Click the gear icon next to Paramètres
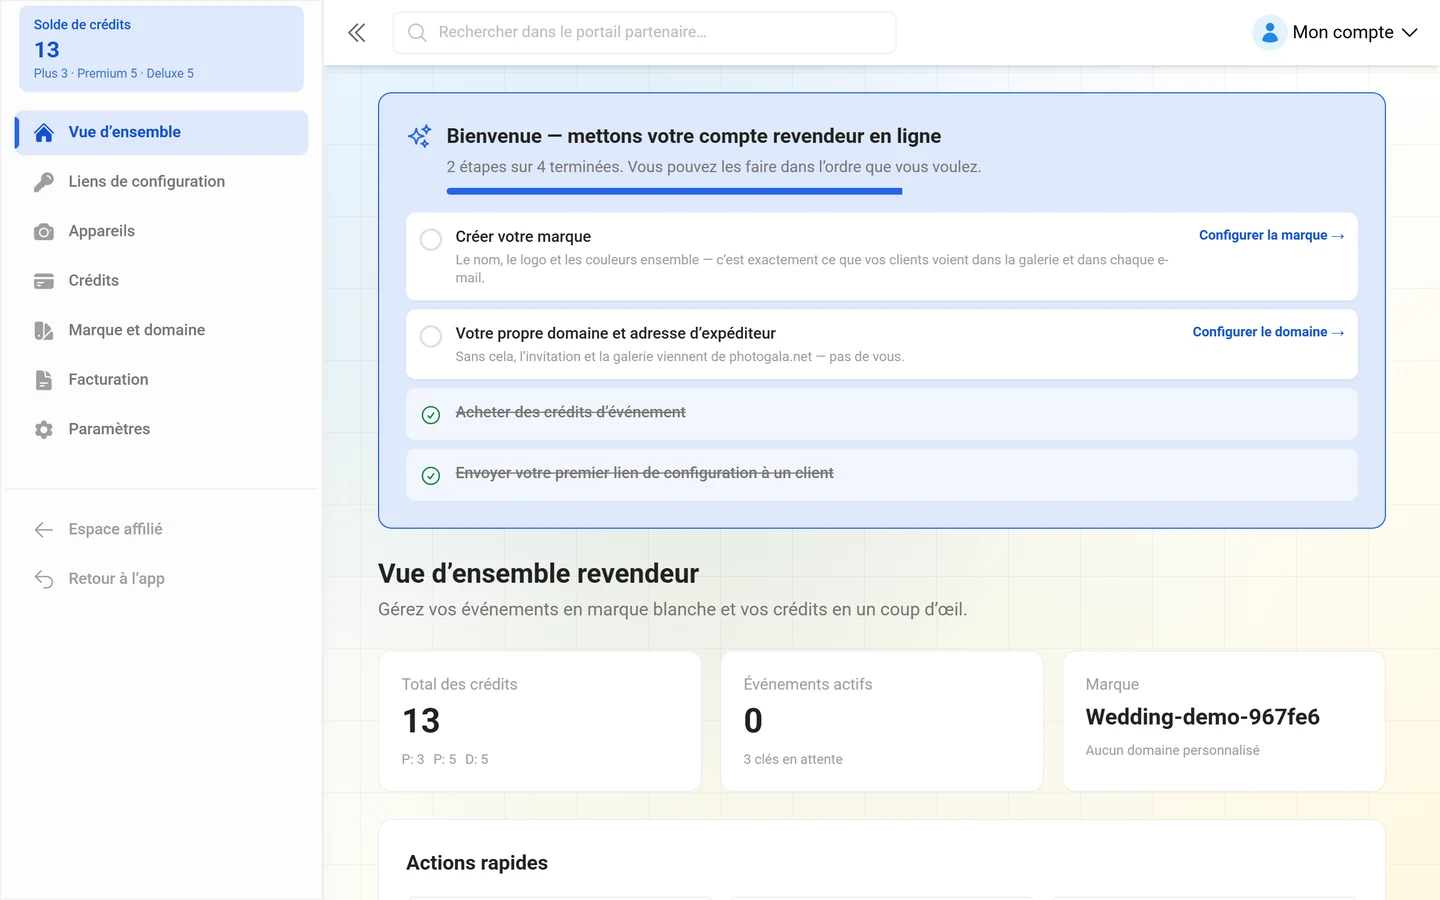 [x=44, y=430]
